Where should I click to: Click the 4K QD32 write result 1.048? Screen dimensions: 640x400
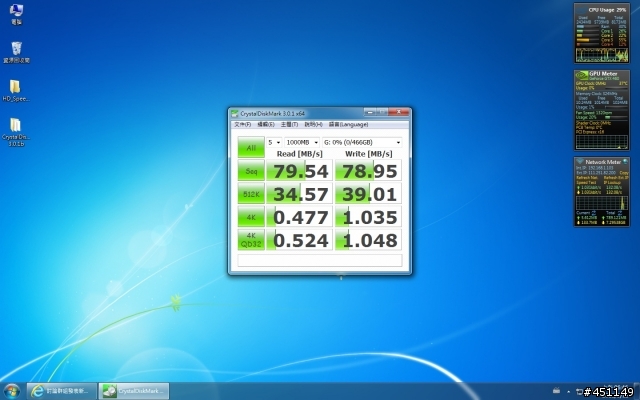(x=368, y=240)
